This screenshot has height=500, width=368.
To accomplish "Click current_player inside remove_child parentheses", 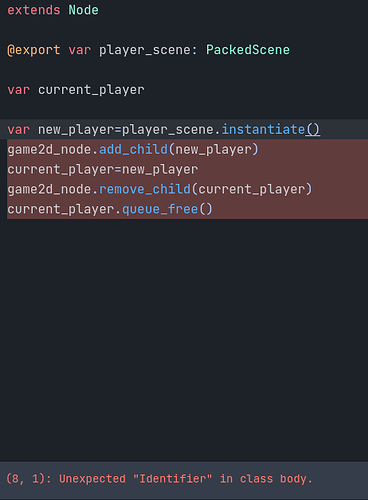I will pyautogui.click(x=252, y=189).
